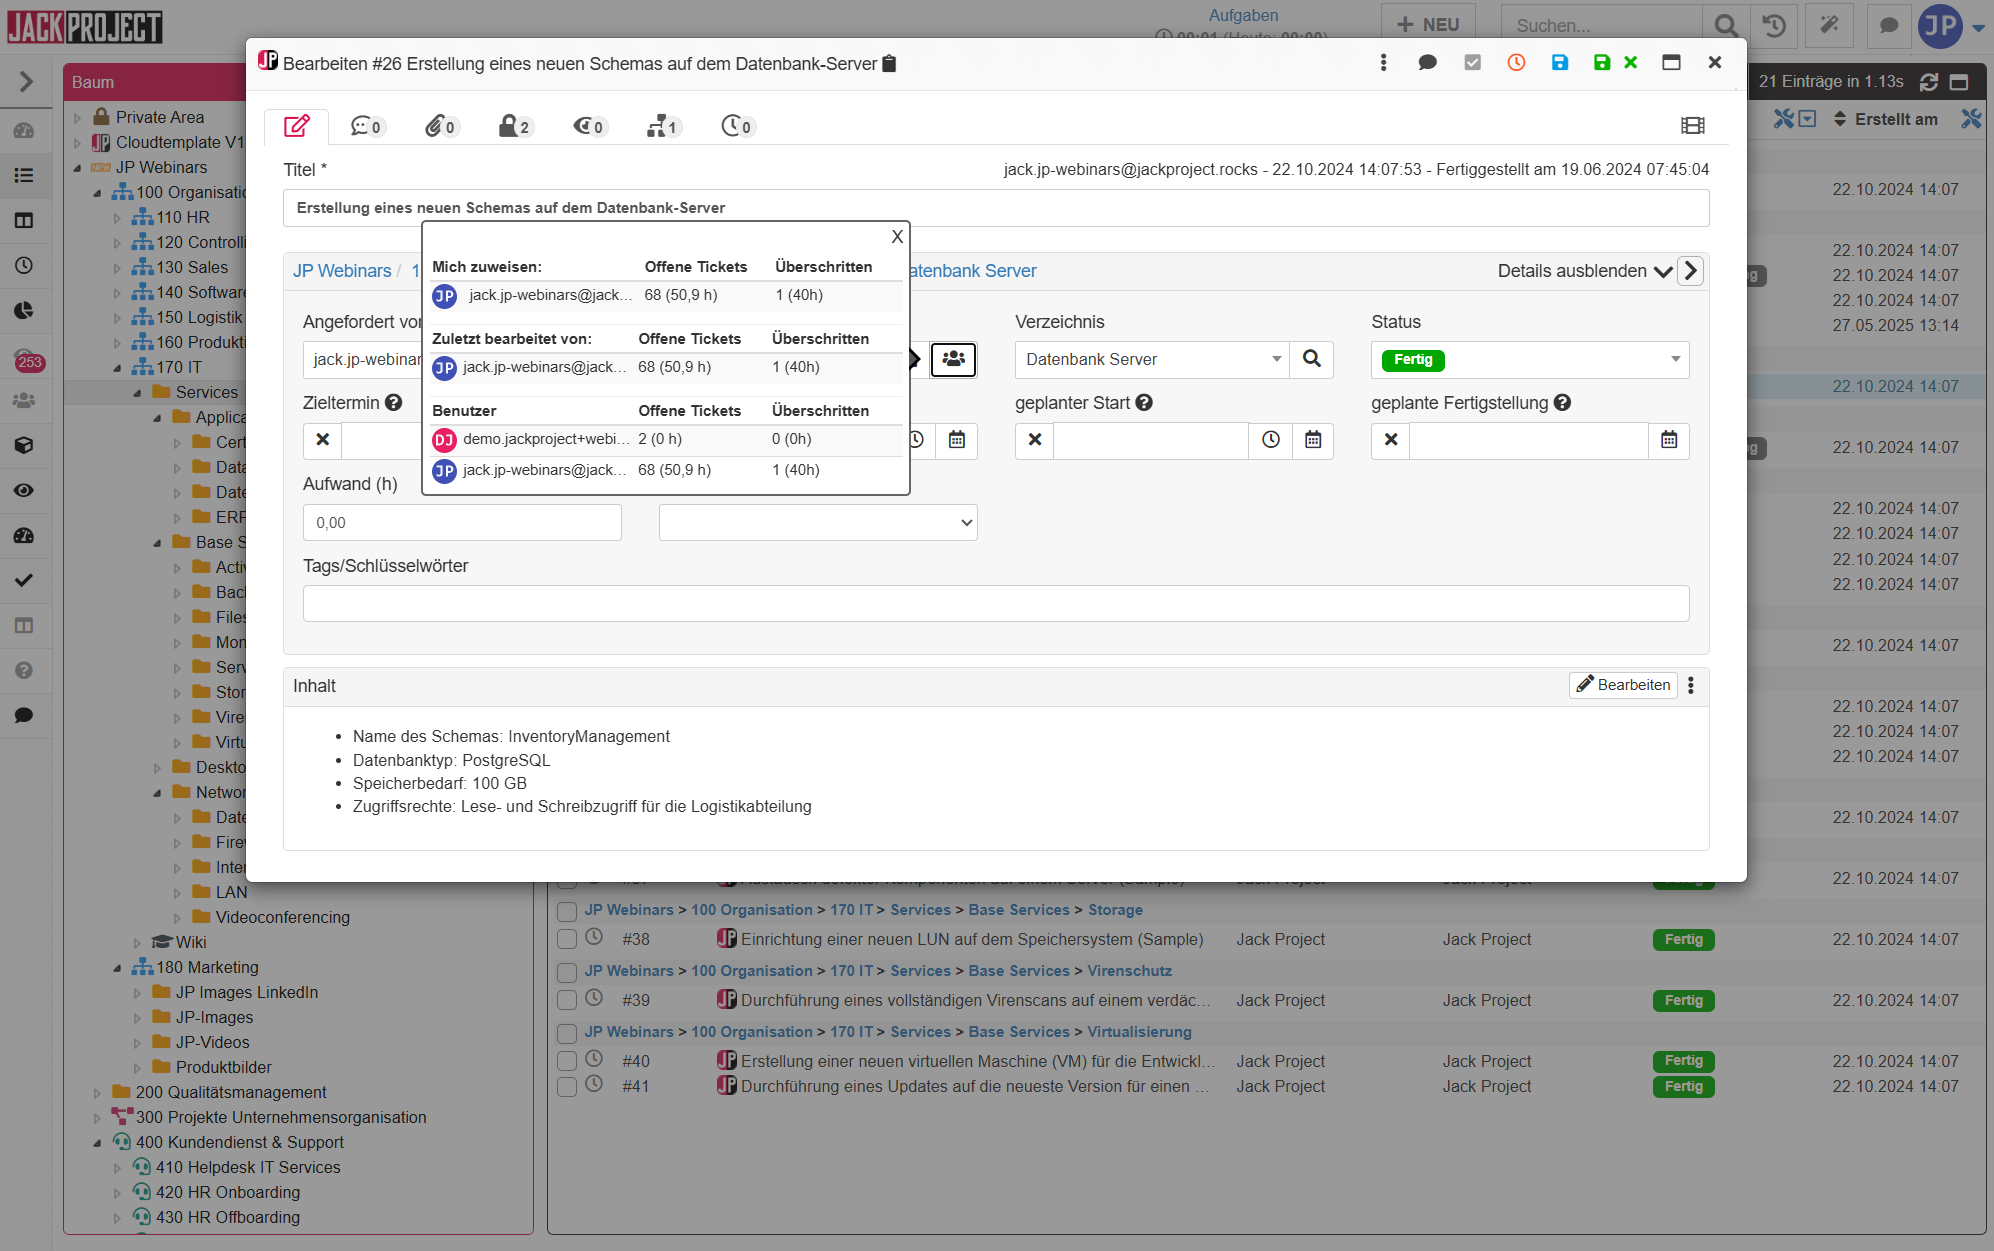Open the Zieltermin calendar picker
Viewport: 1994px width, 1251px height.
tap(957, 440)
